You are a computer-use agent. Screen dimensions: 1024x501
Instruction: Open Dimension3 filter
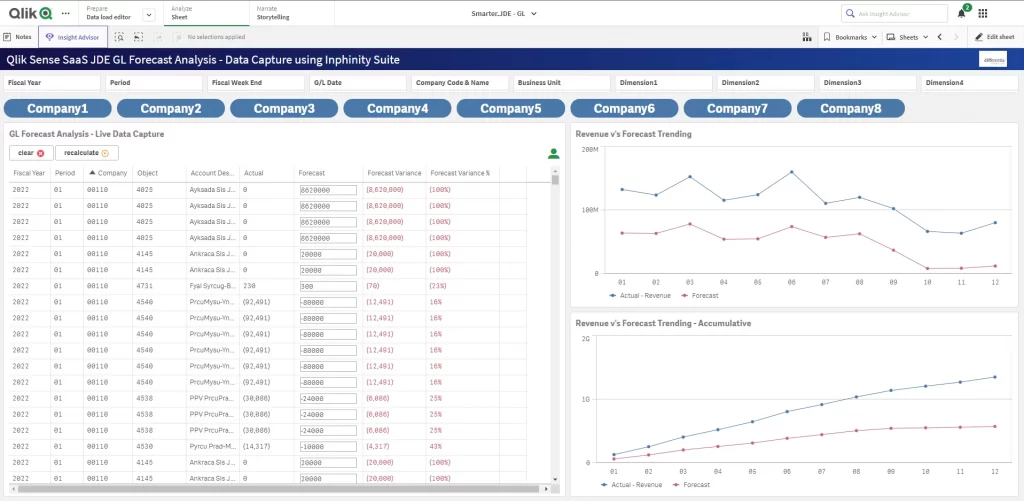click(x=867, y=83)
